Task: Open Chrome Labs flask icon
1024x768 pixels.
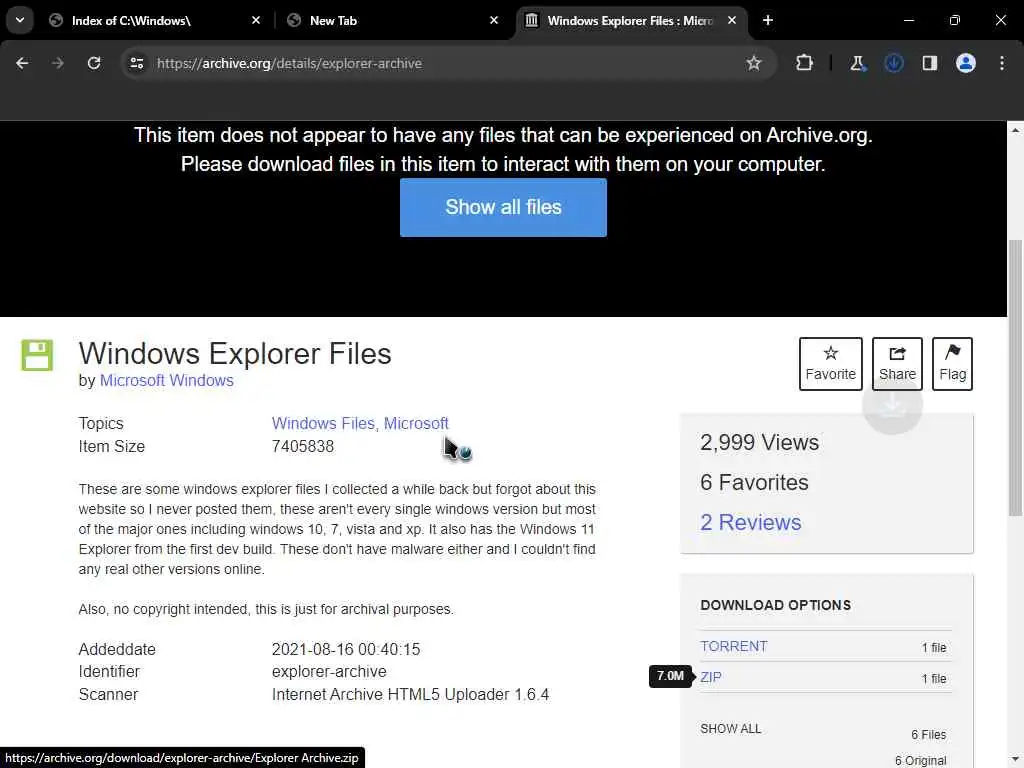Action: pyautogui.click(x=857, y=63)
